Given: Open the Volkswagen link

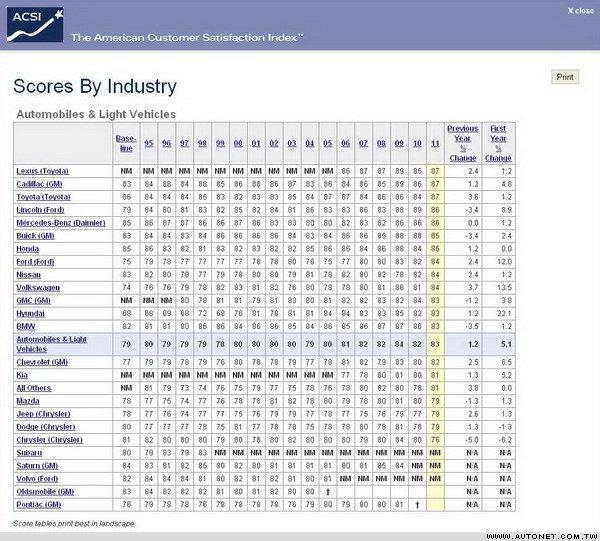Looking at the screenshot, I should click(38, 288).
